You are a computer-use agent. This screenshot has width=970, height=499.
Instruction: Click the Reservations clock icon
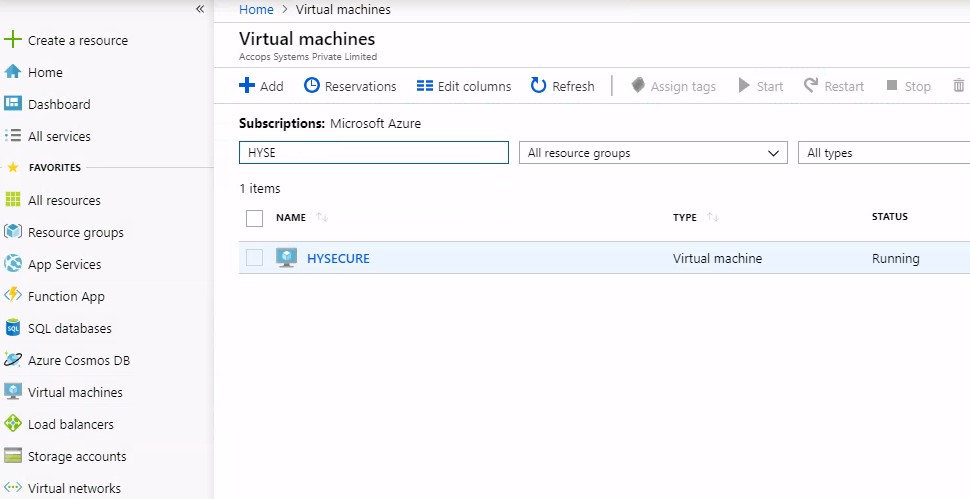tap(312, 85)
